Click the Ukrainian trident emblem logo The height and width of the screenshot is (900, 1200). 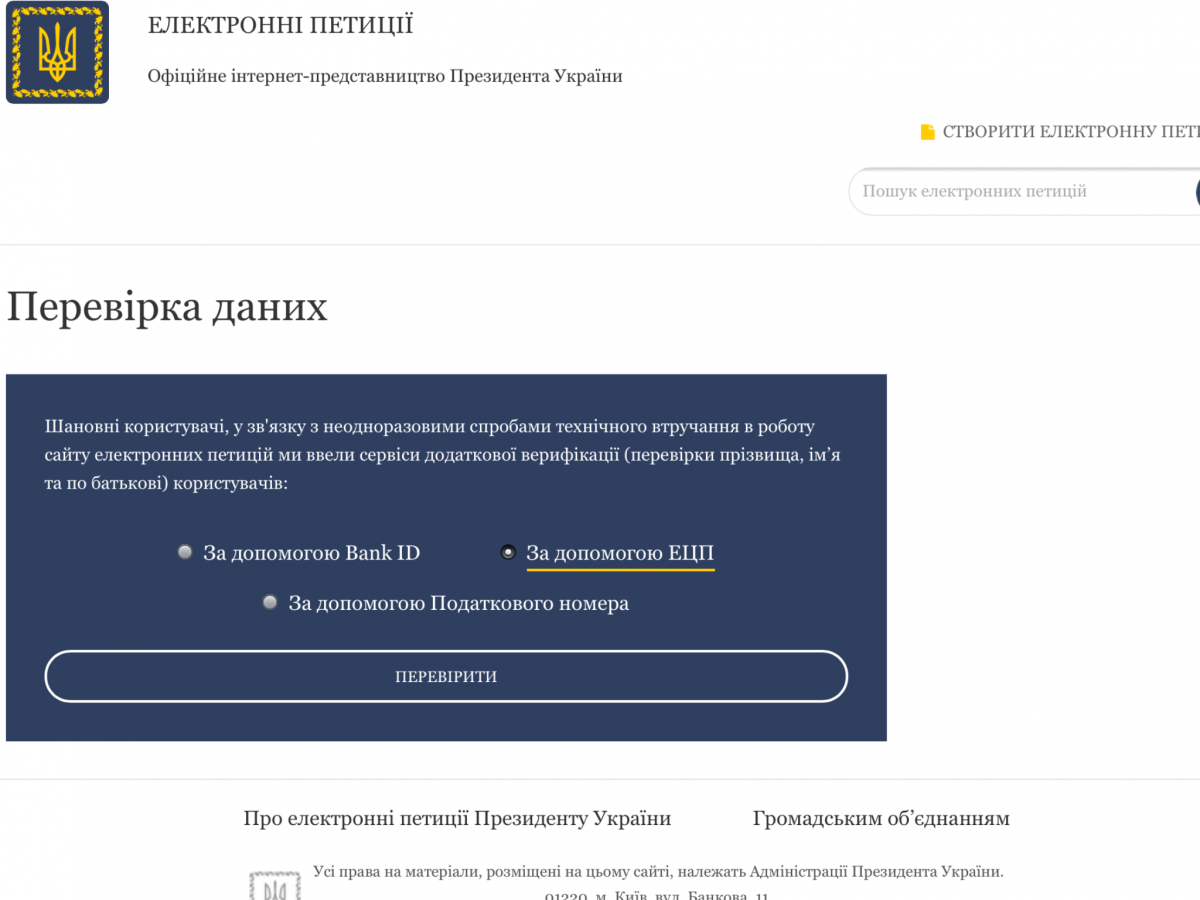pos(57,53)
